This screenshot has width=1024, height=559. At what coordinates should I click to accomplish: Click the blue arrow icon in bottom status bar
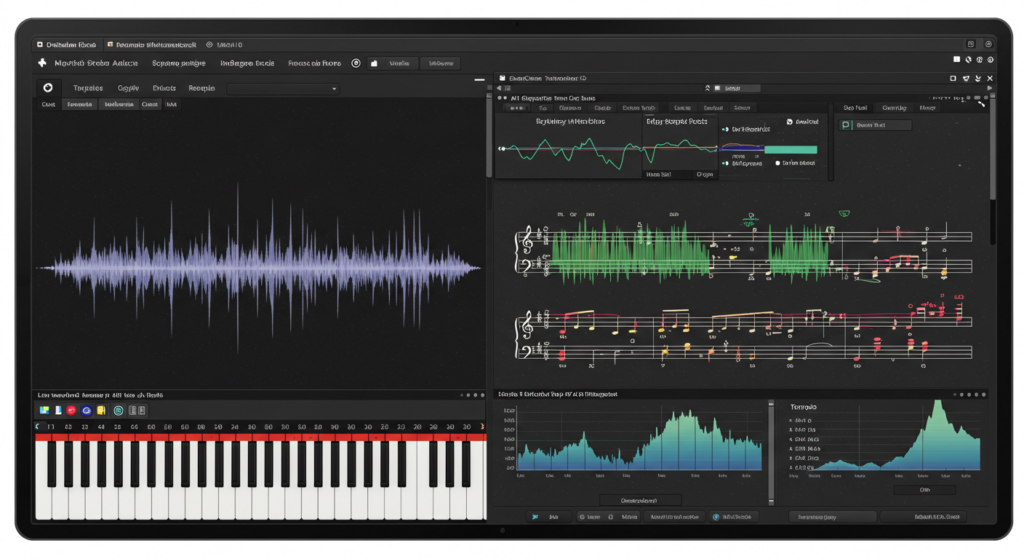point(535,517)
